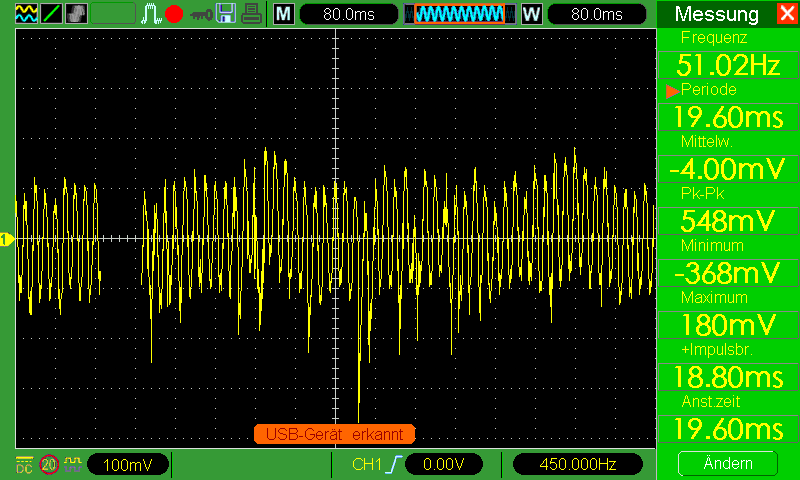Viewport: 800px width, 480px height.
Task: Select the 19.60ms Anst.zeit reading
Action: [728, 428]
